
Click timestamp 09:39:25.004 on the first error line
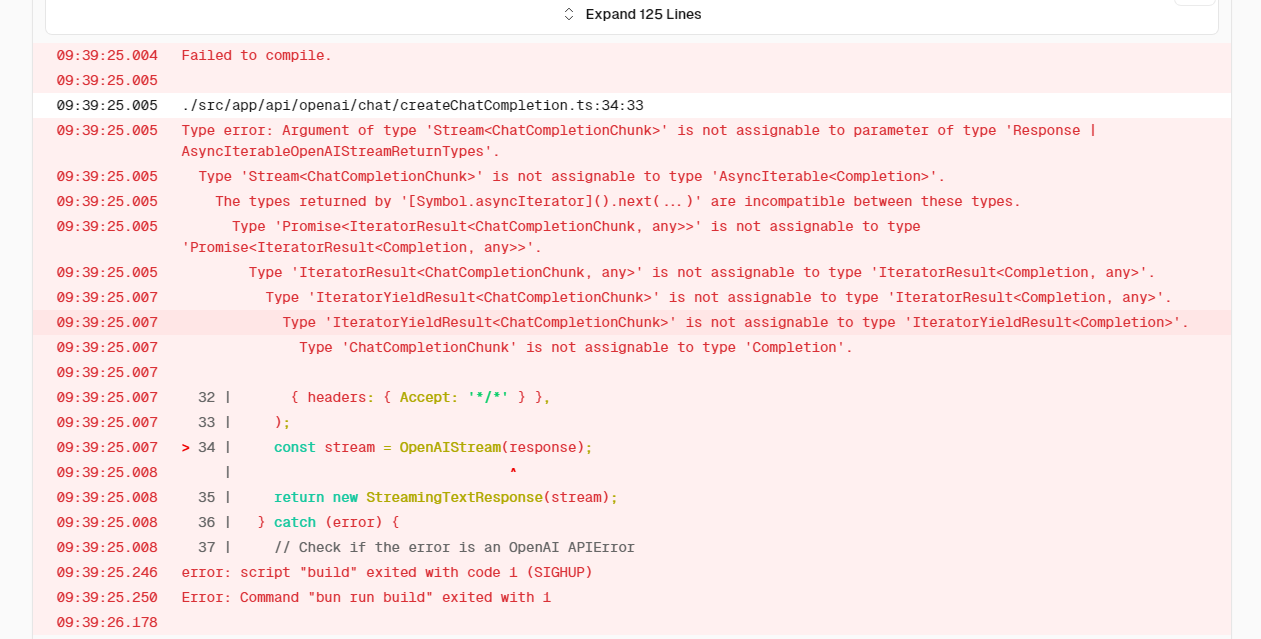106,55
